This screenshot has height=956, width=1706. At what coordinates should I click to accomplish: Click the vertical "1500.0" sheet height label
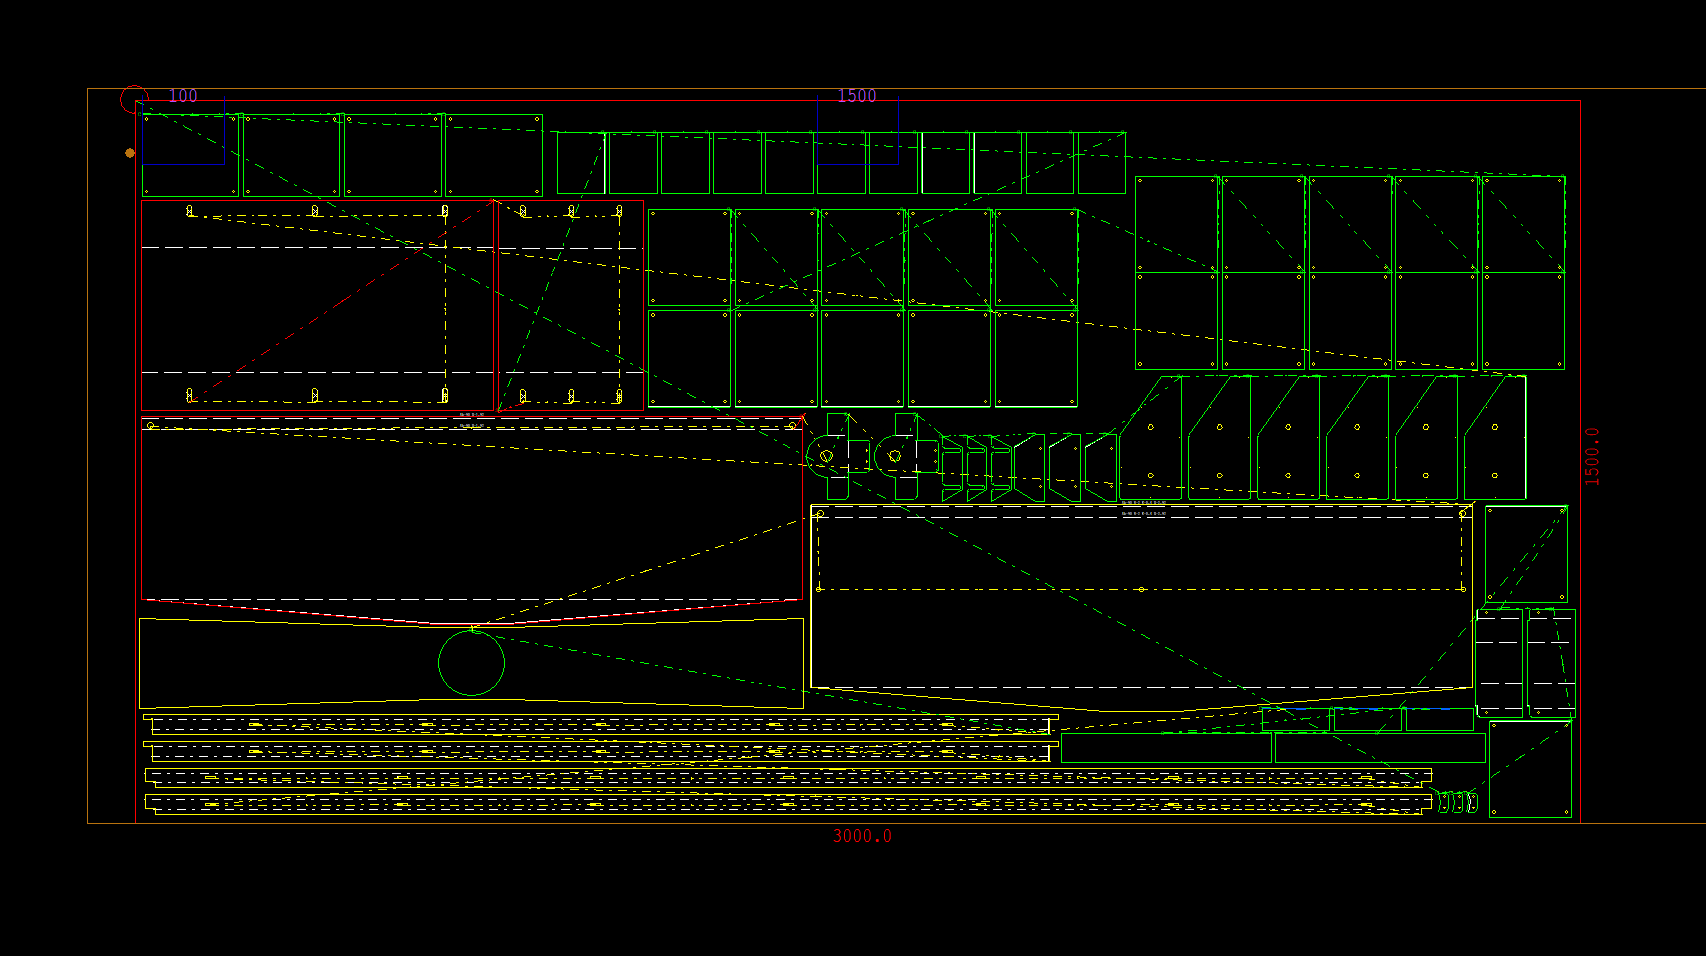pos(1592,457)
